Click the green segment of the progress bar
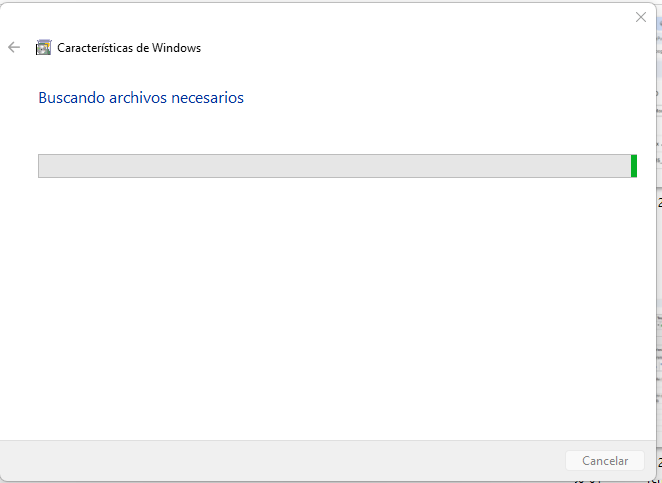Image resolution: width=662 pixels, height=483 pixels. (x=634, y=166)
